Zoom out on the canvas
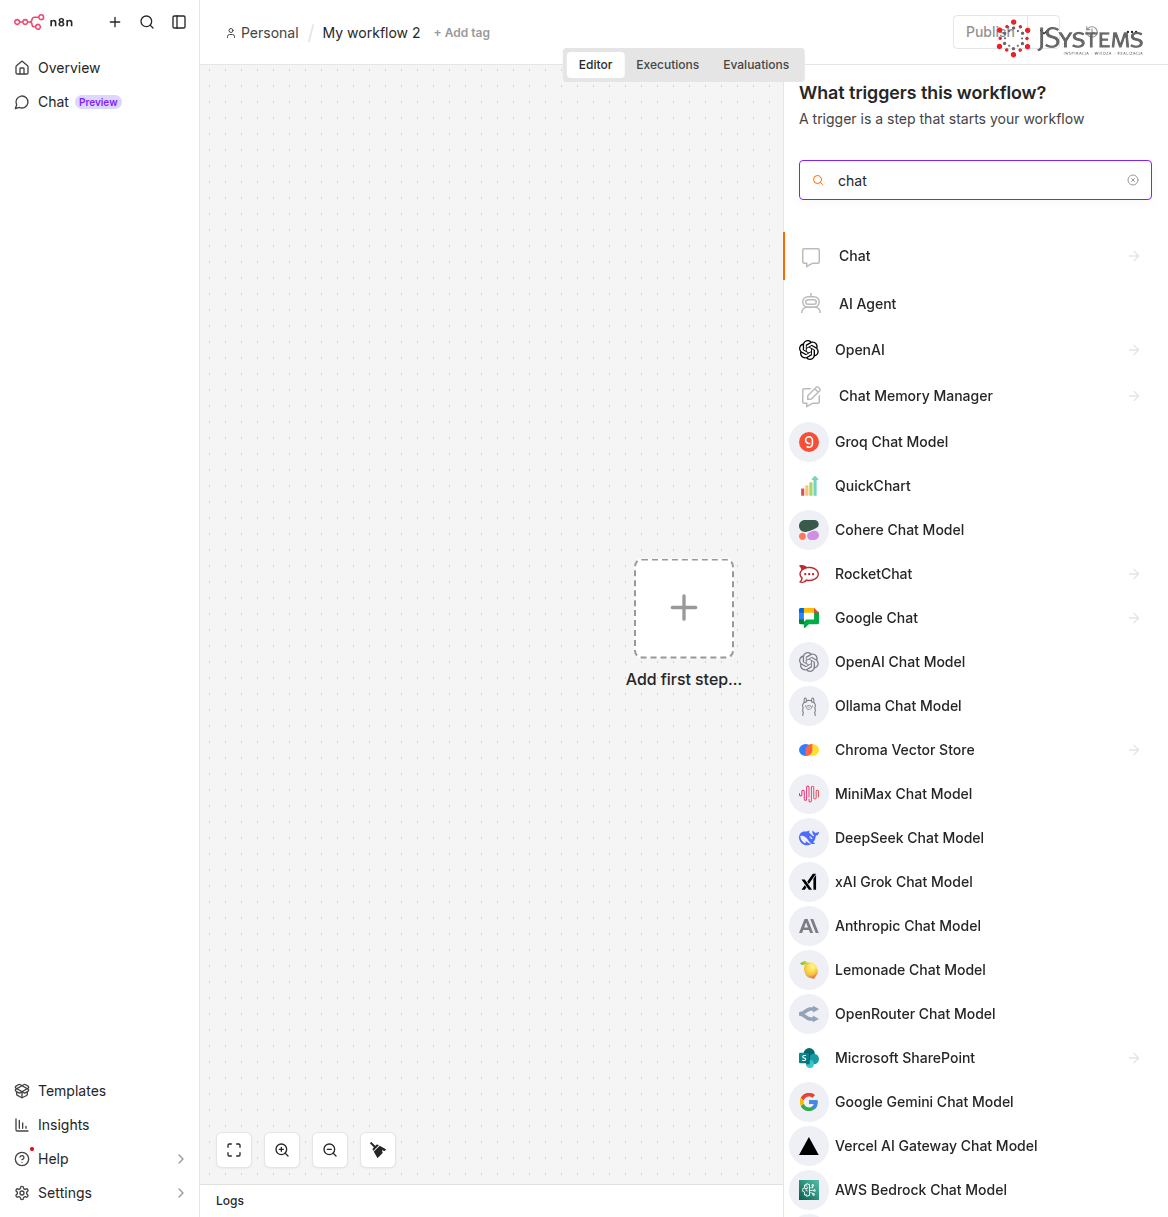This screenshot has height=1217, width=1168. point(330,1150)
